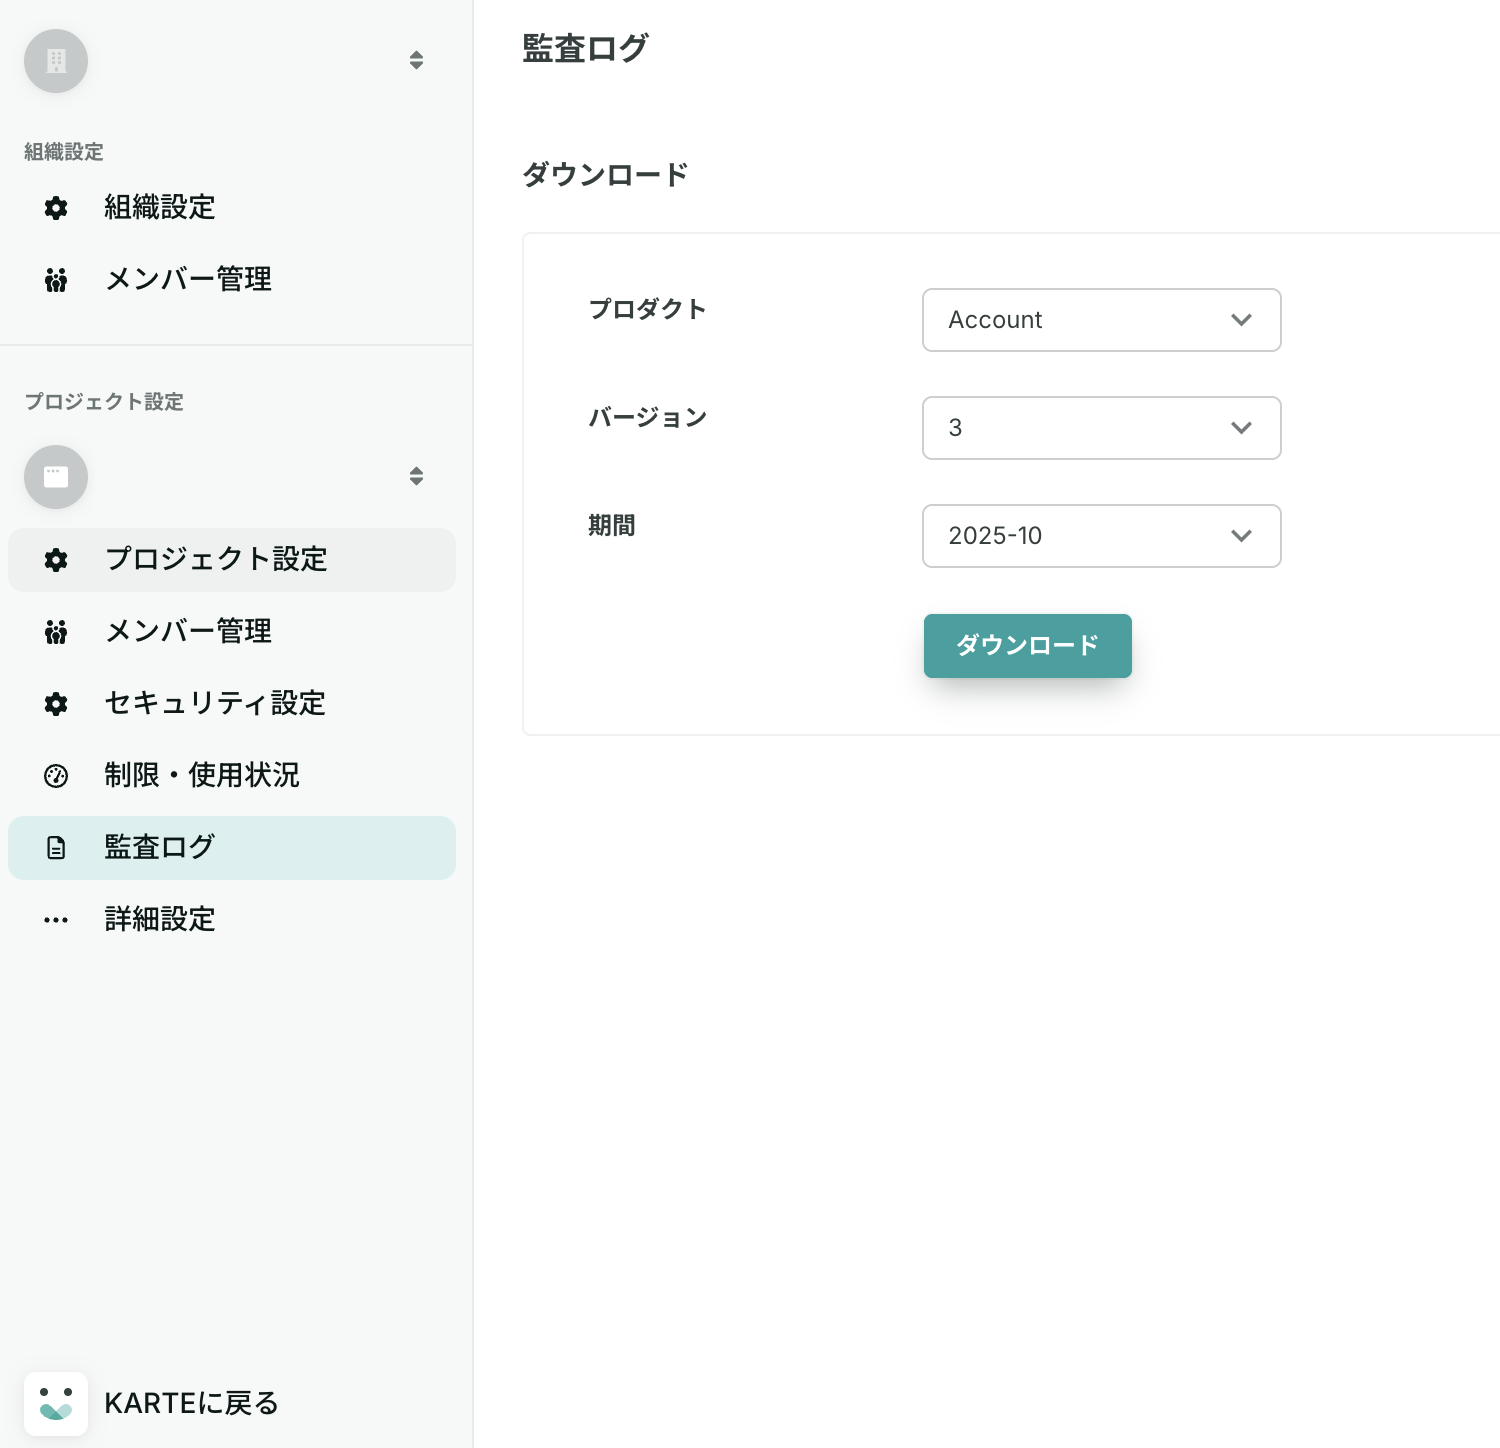Screen dimensions: 1500x1448
Task: Click the project window avatar icon
Action: pyautogui.click(x=56, y=477)
